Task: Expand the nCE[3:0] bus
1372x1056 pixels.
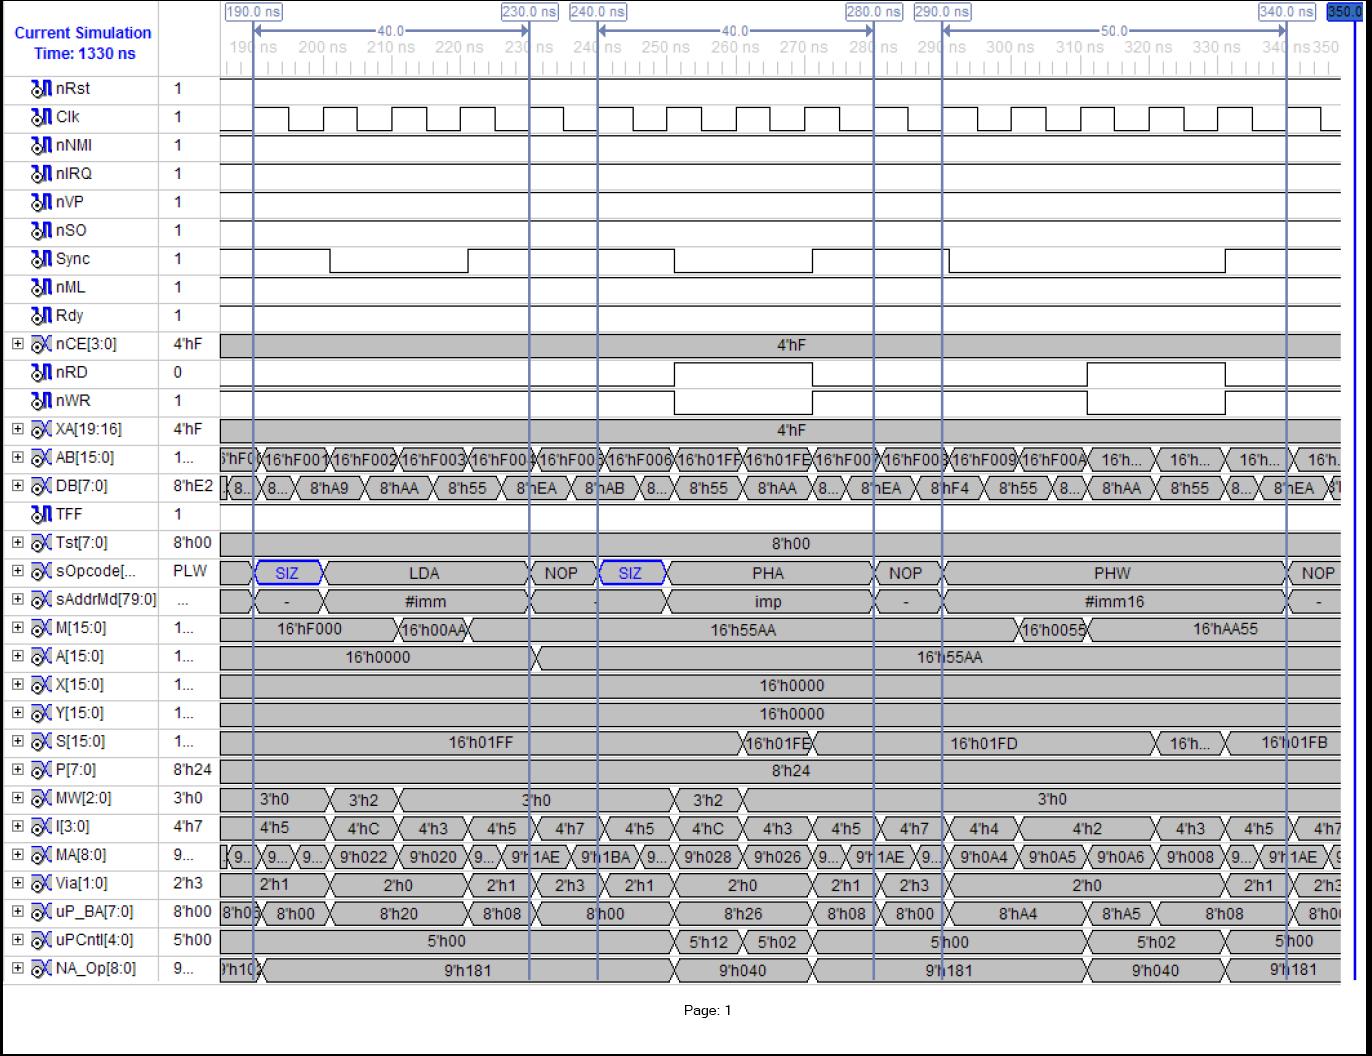Action: (17, 344)
